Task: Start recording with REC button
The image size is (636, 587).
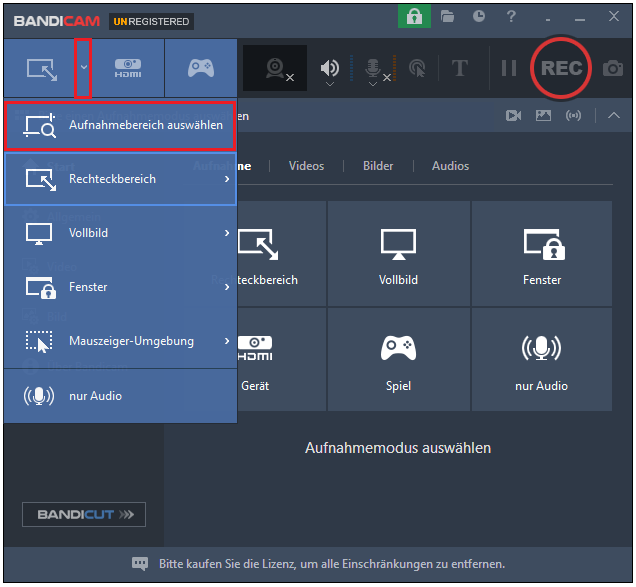Action: [561, 68]
